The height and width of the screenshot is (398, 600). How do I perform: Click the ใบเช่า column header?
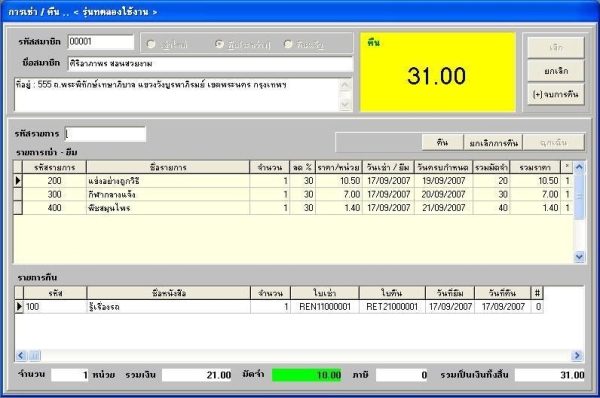[324, 293]
